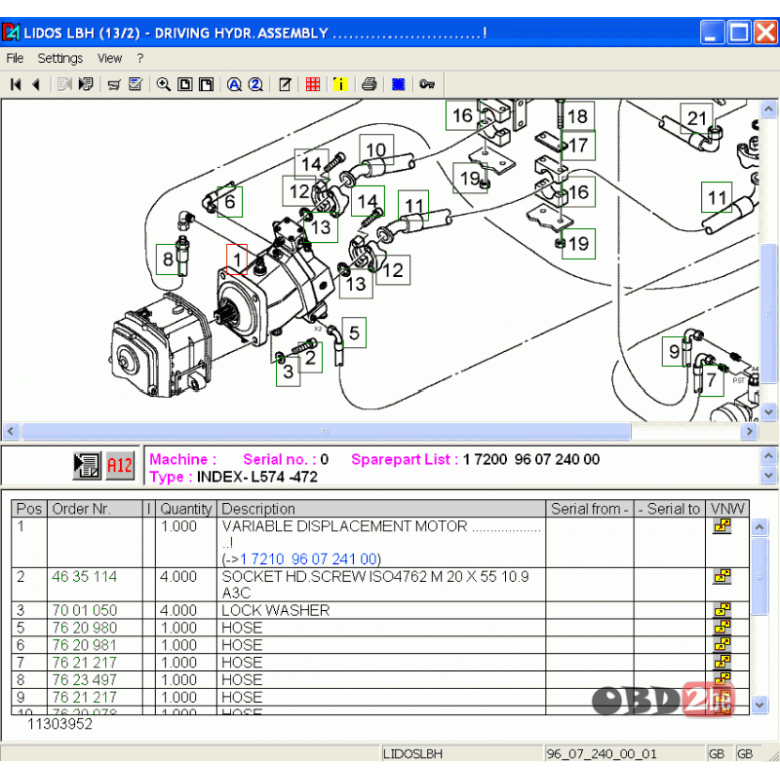The image size is (780, 780).
Task: Click the key icon in toolbar
Action: tap(427, 84)
